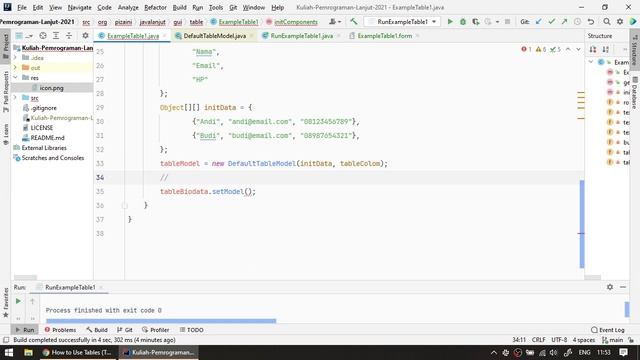Click the editor vertical scrollbar thumb

click(582, 224)
